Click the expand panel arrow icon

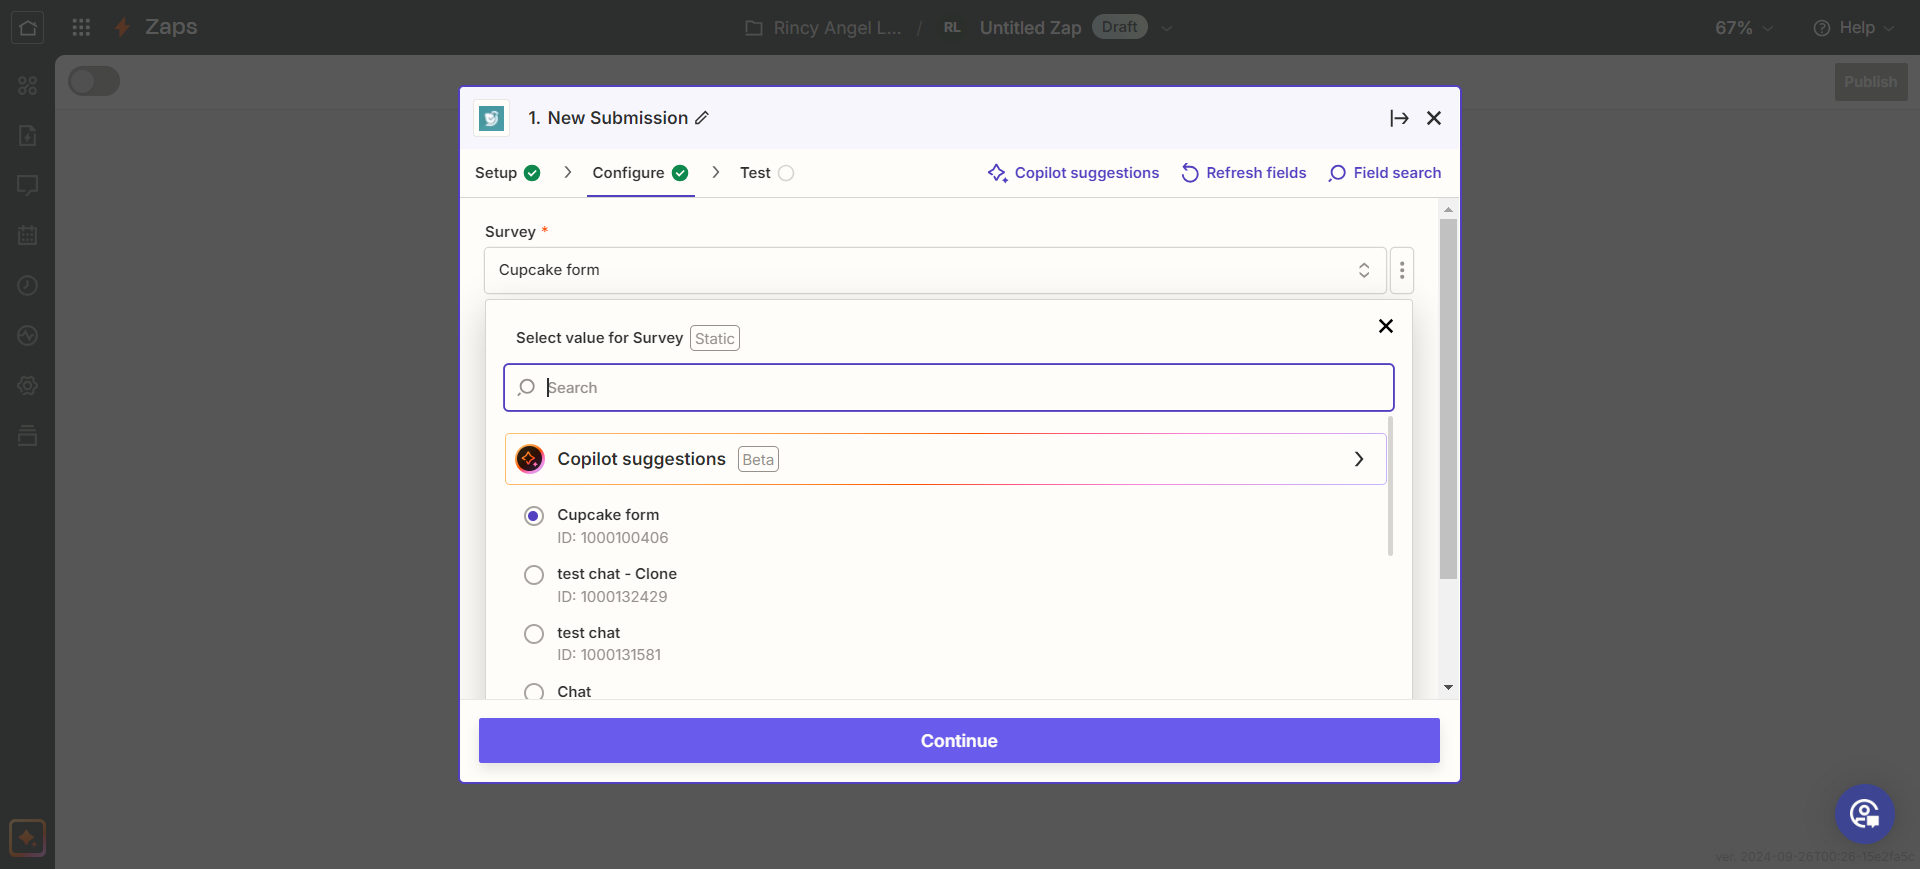pyautogui.click(x=1399, y=118)
